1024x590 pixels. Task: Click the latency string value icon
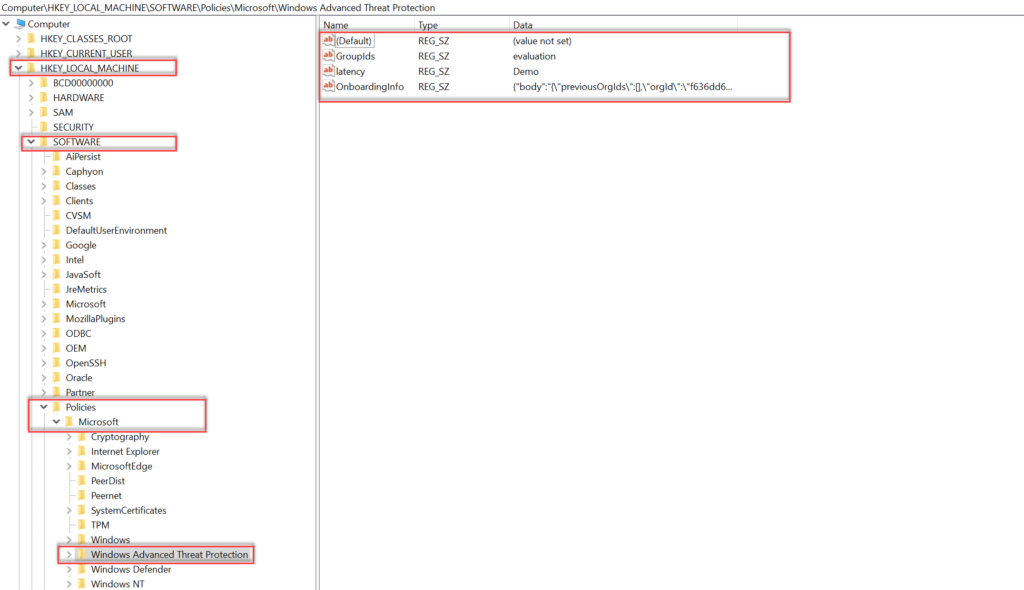(x=328, y=71)
